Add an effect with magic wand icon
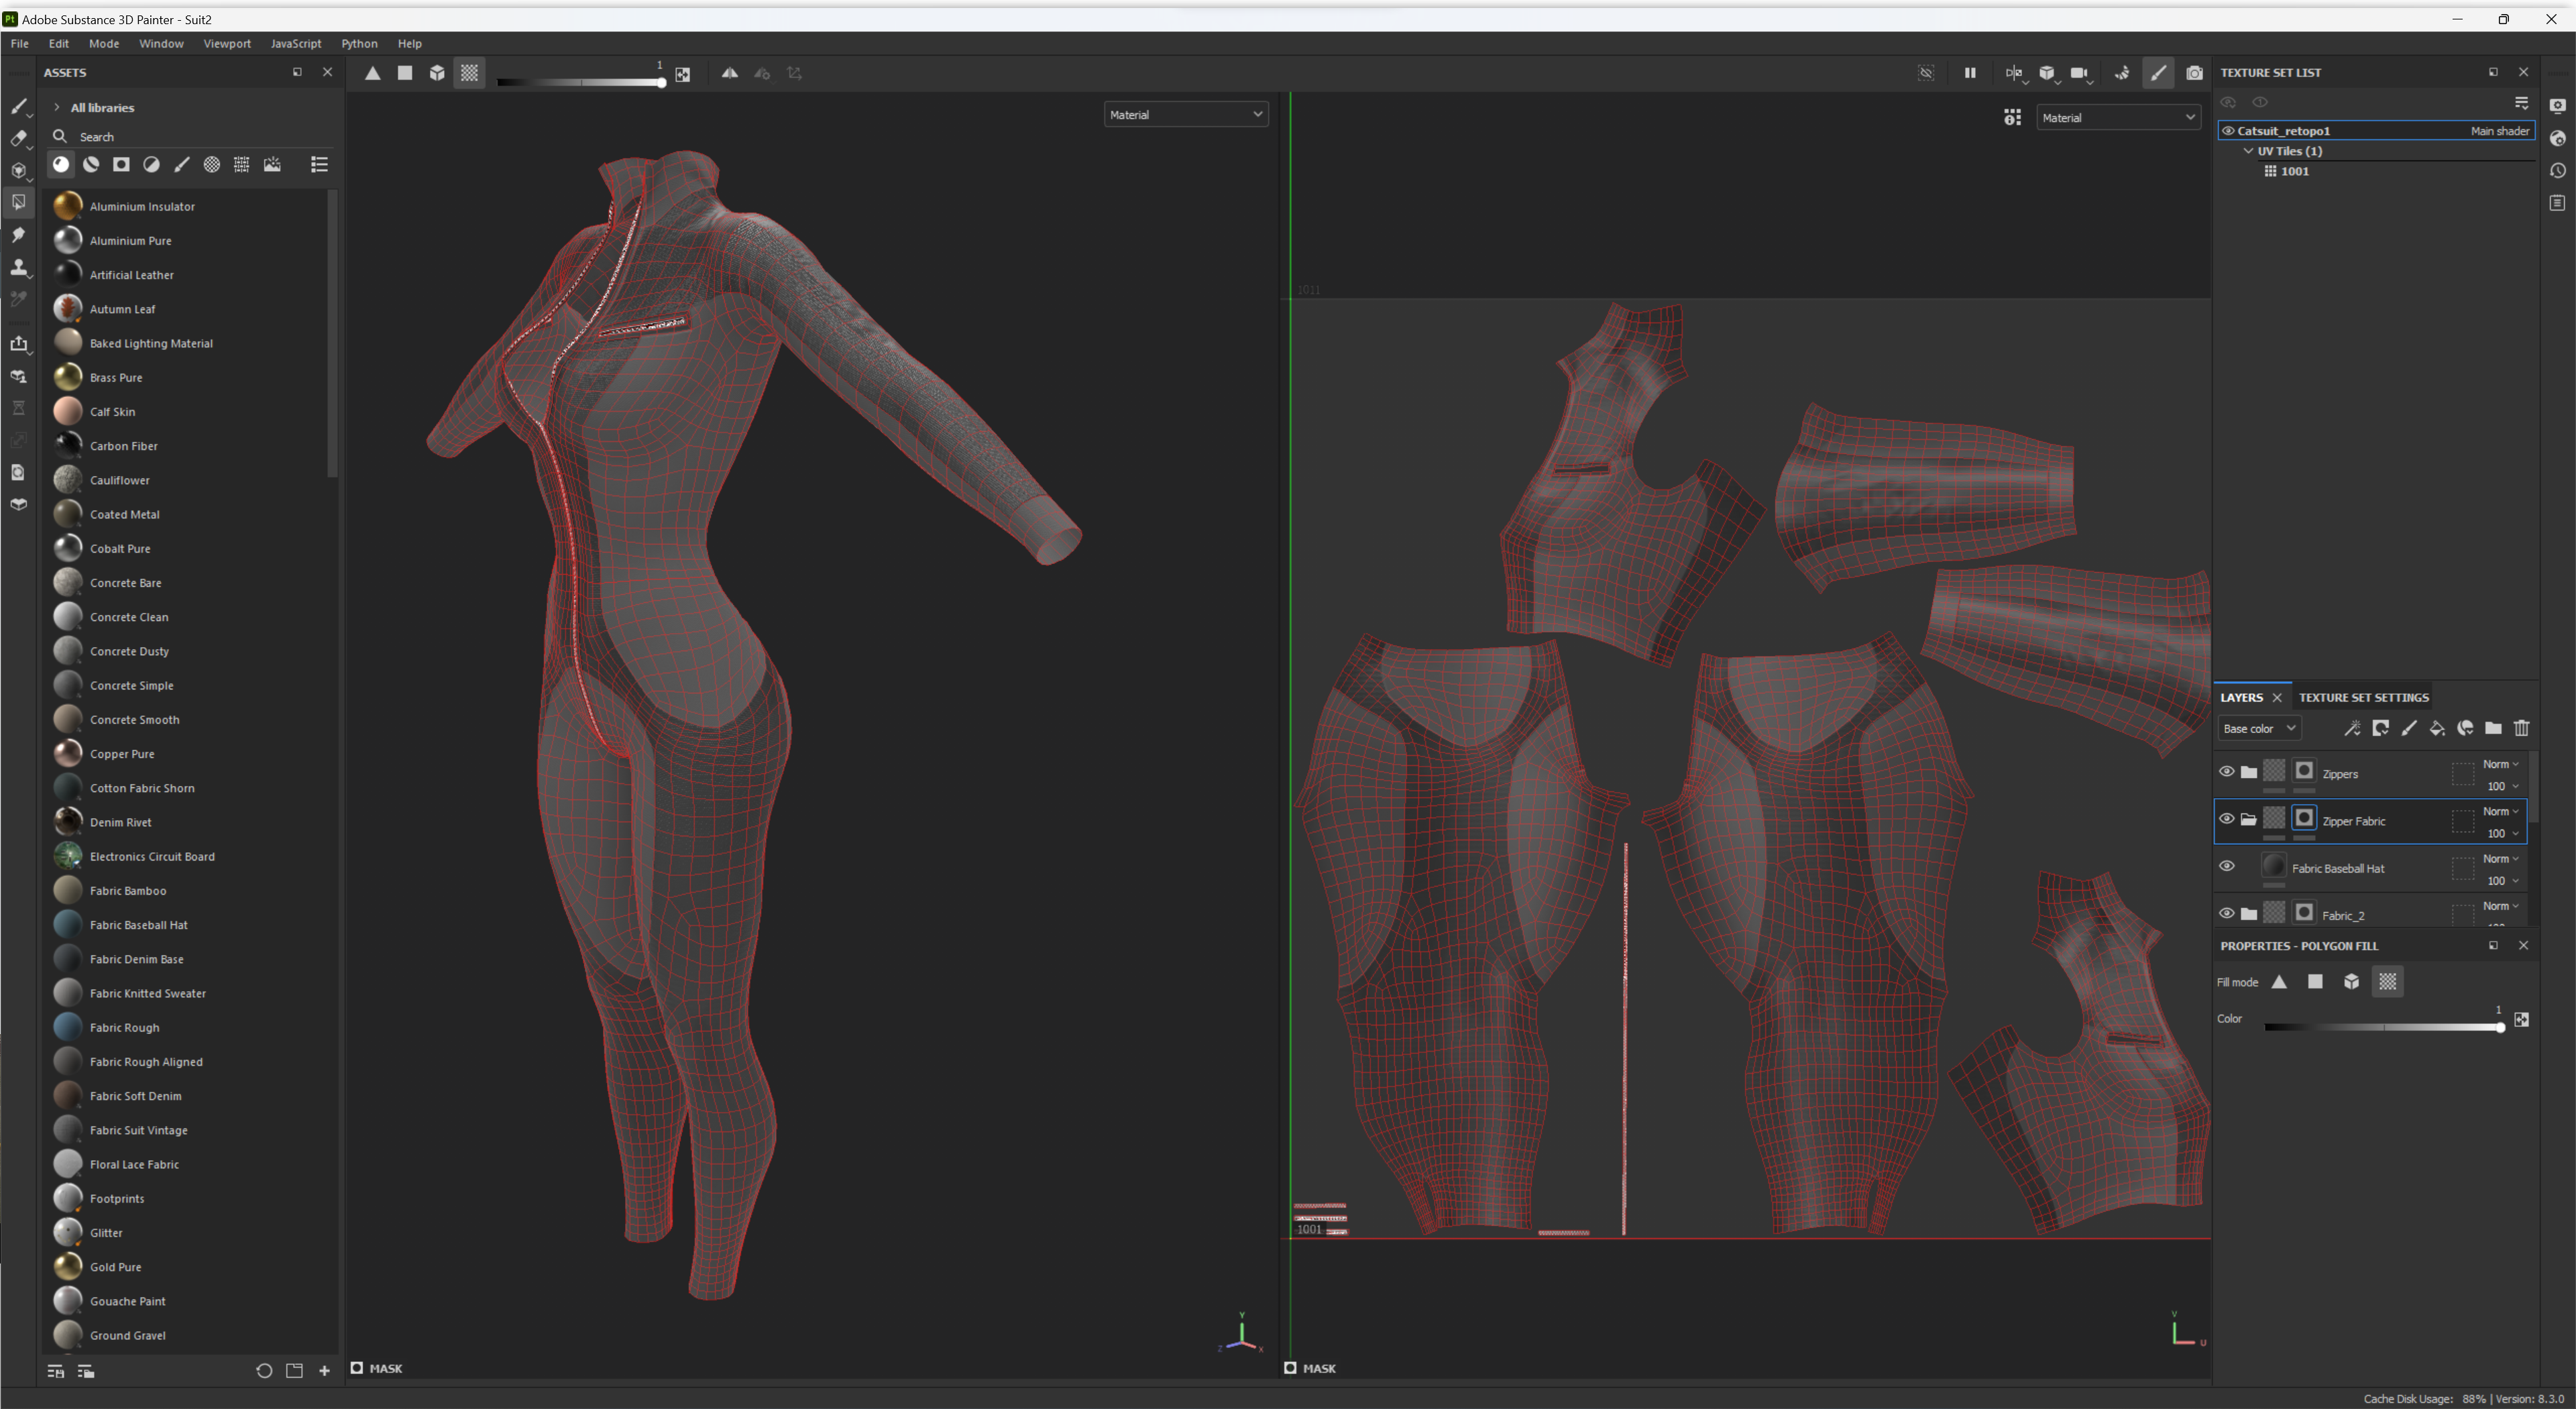2576x1409 pixels. (x=2352, y=728)
